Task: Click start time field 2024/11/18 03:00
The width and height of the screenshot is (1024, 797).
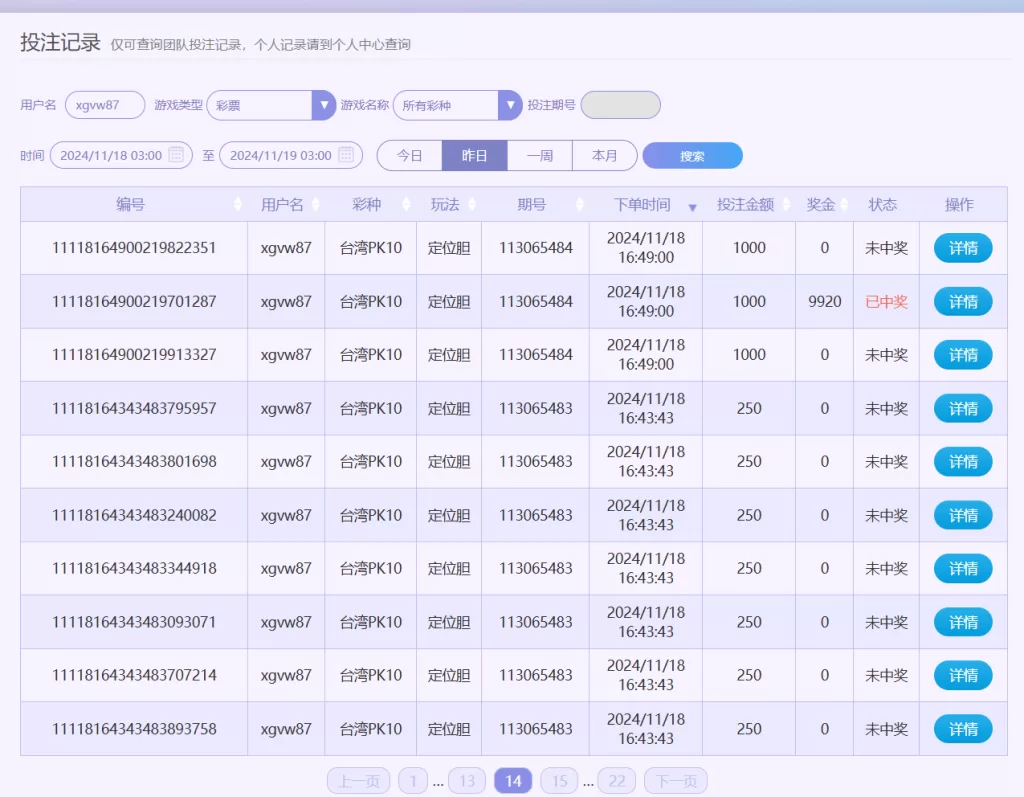Action: point(121,155)
